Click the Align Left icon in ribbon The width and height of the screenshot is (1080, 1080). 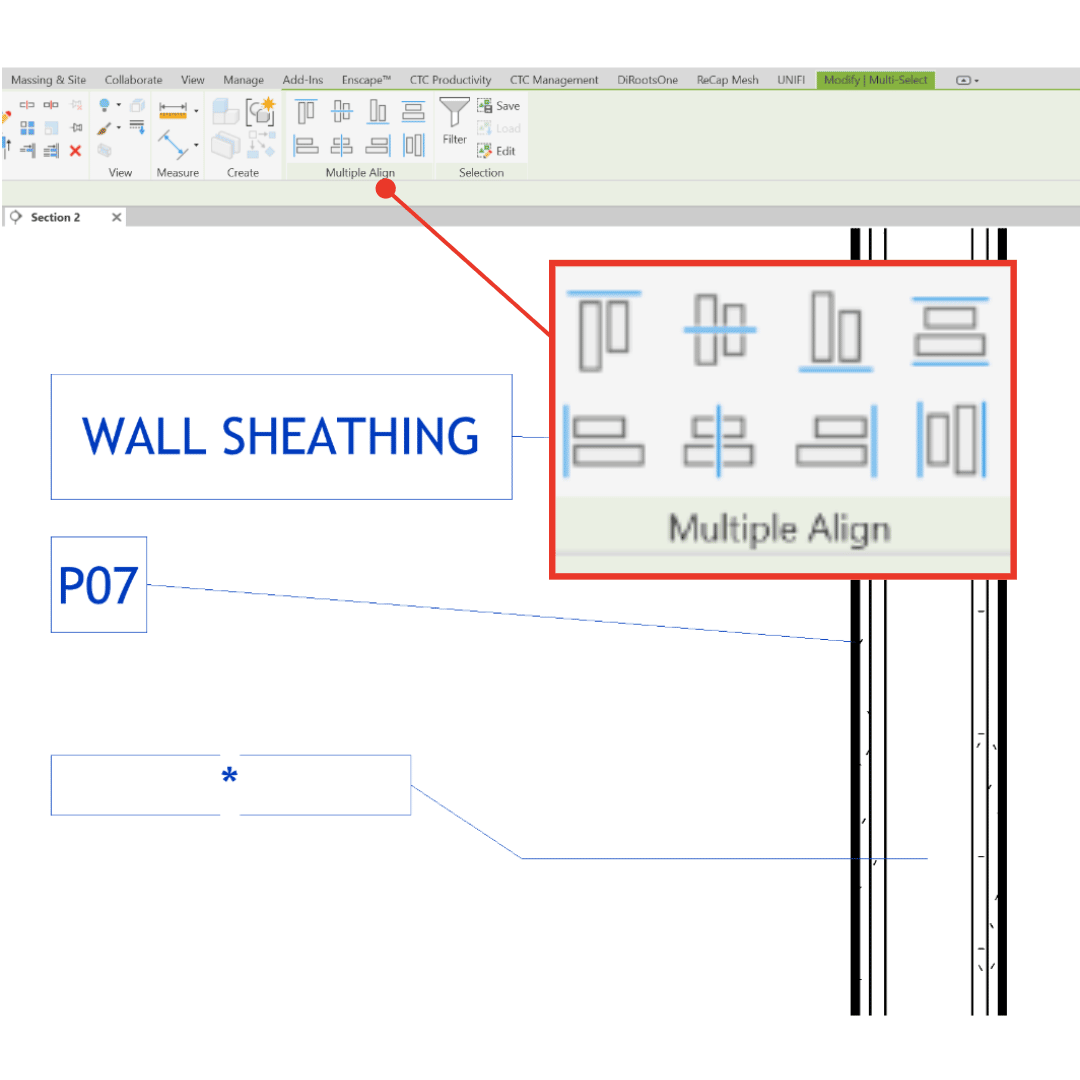tap(306, 146)
